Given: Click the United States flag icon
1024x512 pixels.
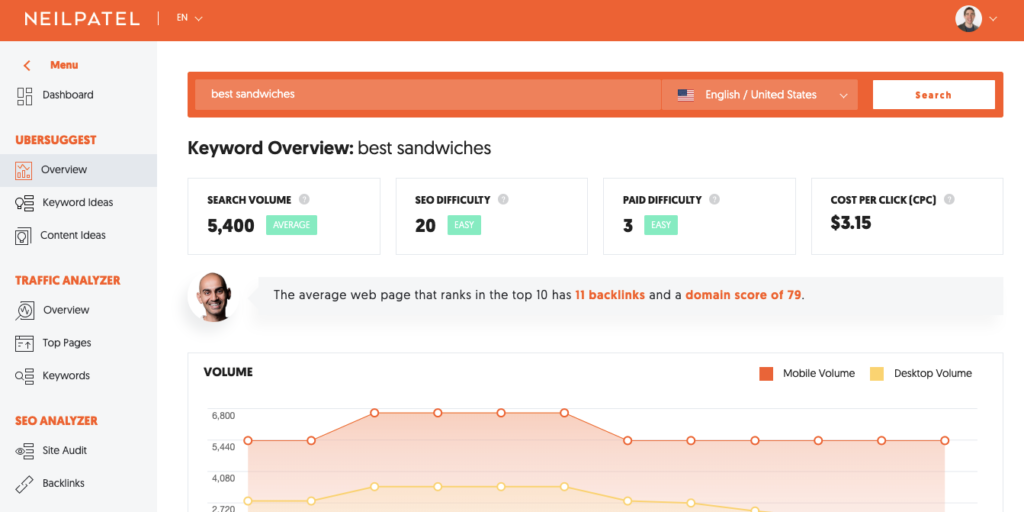Looking at the screenshot, I should (x=686, y=95).
